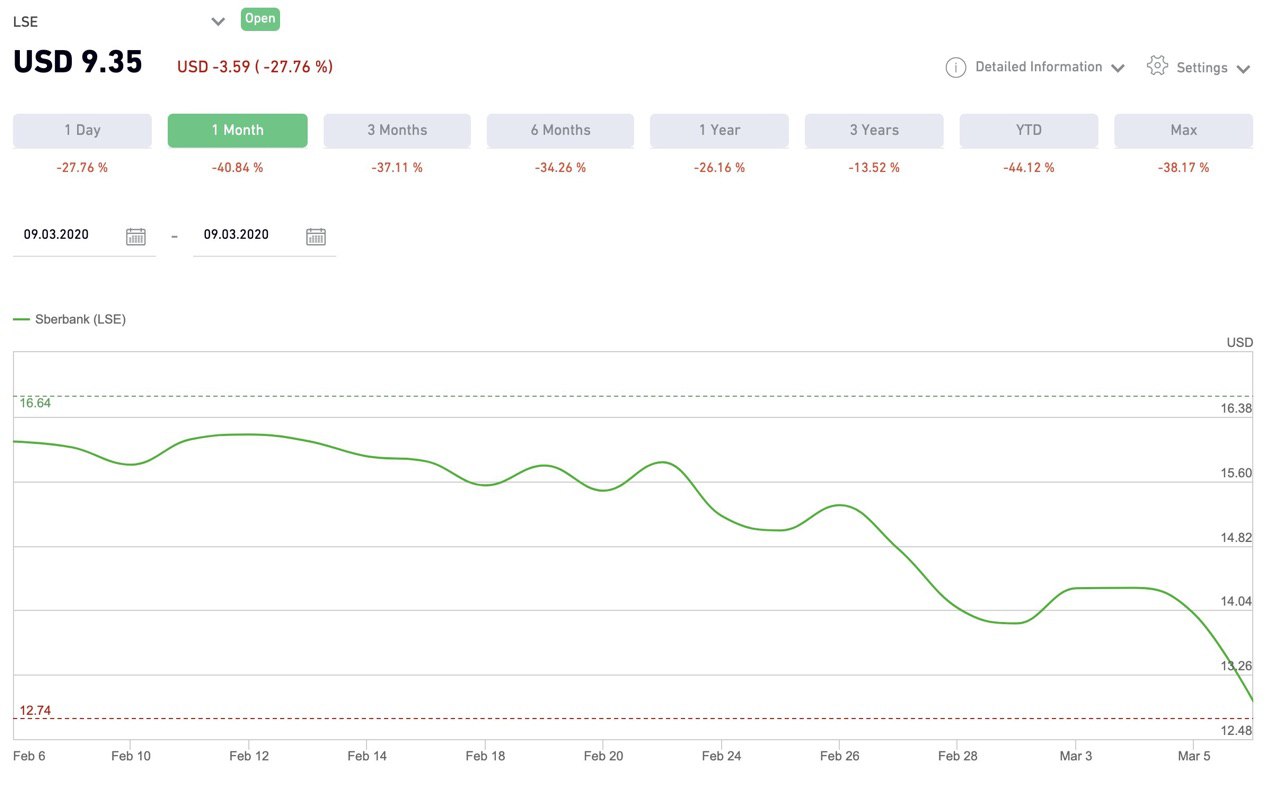This screenshot has width=1280, height=785.
Task: Click the end date input field
Action: pyautogui.click(x=246, y=235)
